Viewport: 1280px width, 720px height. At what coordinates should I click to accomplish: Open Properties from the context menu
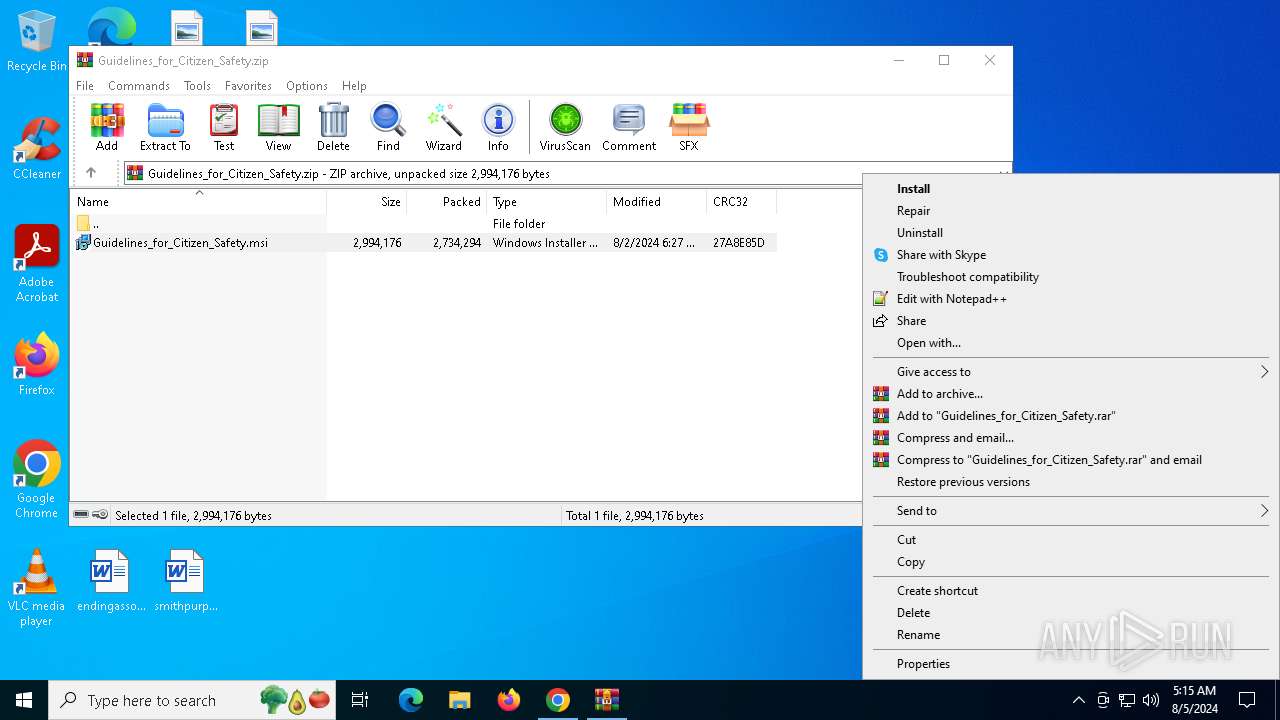(x=1070, y=664)
